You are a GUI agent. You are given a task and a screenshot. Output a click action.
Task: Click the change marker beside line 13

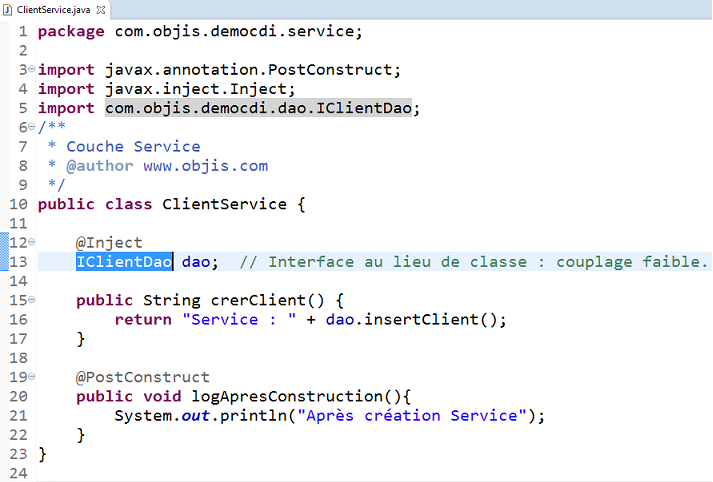coord(4,262)
